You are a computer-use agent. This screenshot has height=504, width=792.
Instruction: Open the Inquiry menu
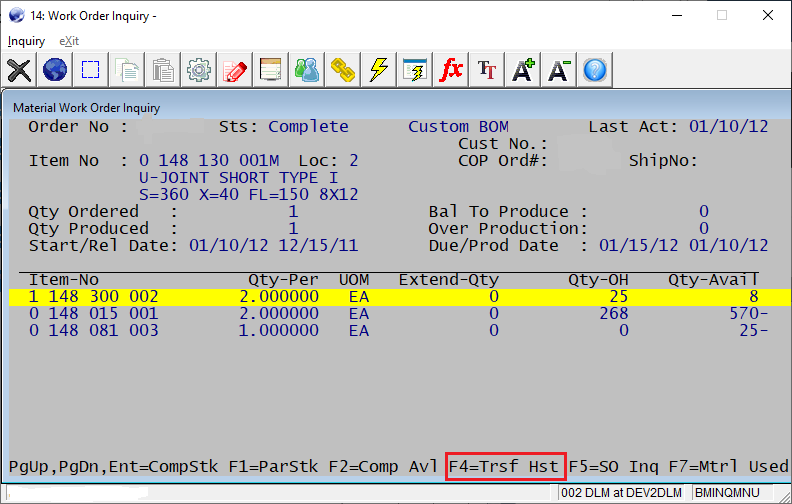(26, 41)
